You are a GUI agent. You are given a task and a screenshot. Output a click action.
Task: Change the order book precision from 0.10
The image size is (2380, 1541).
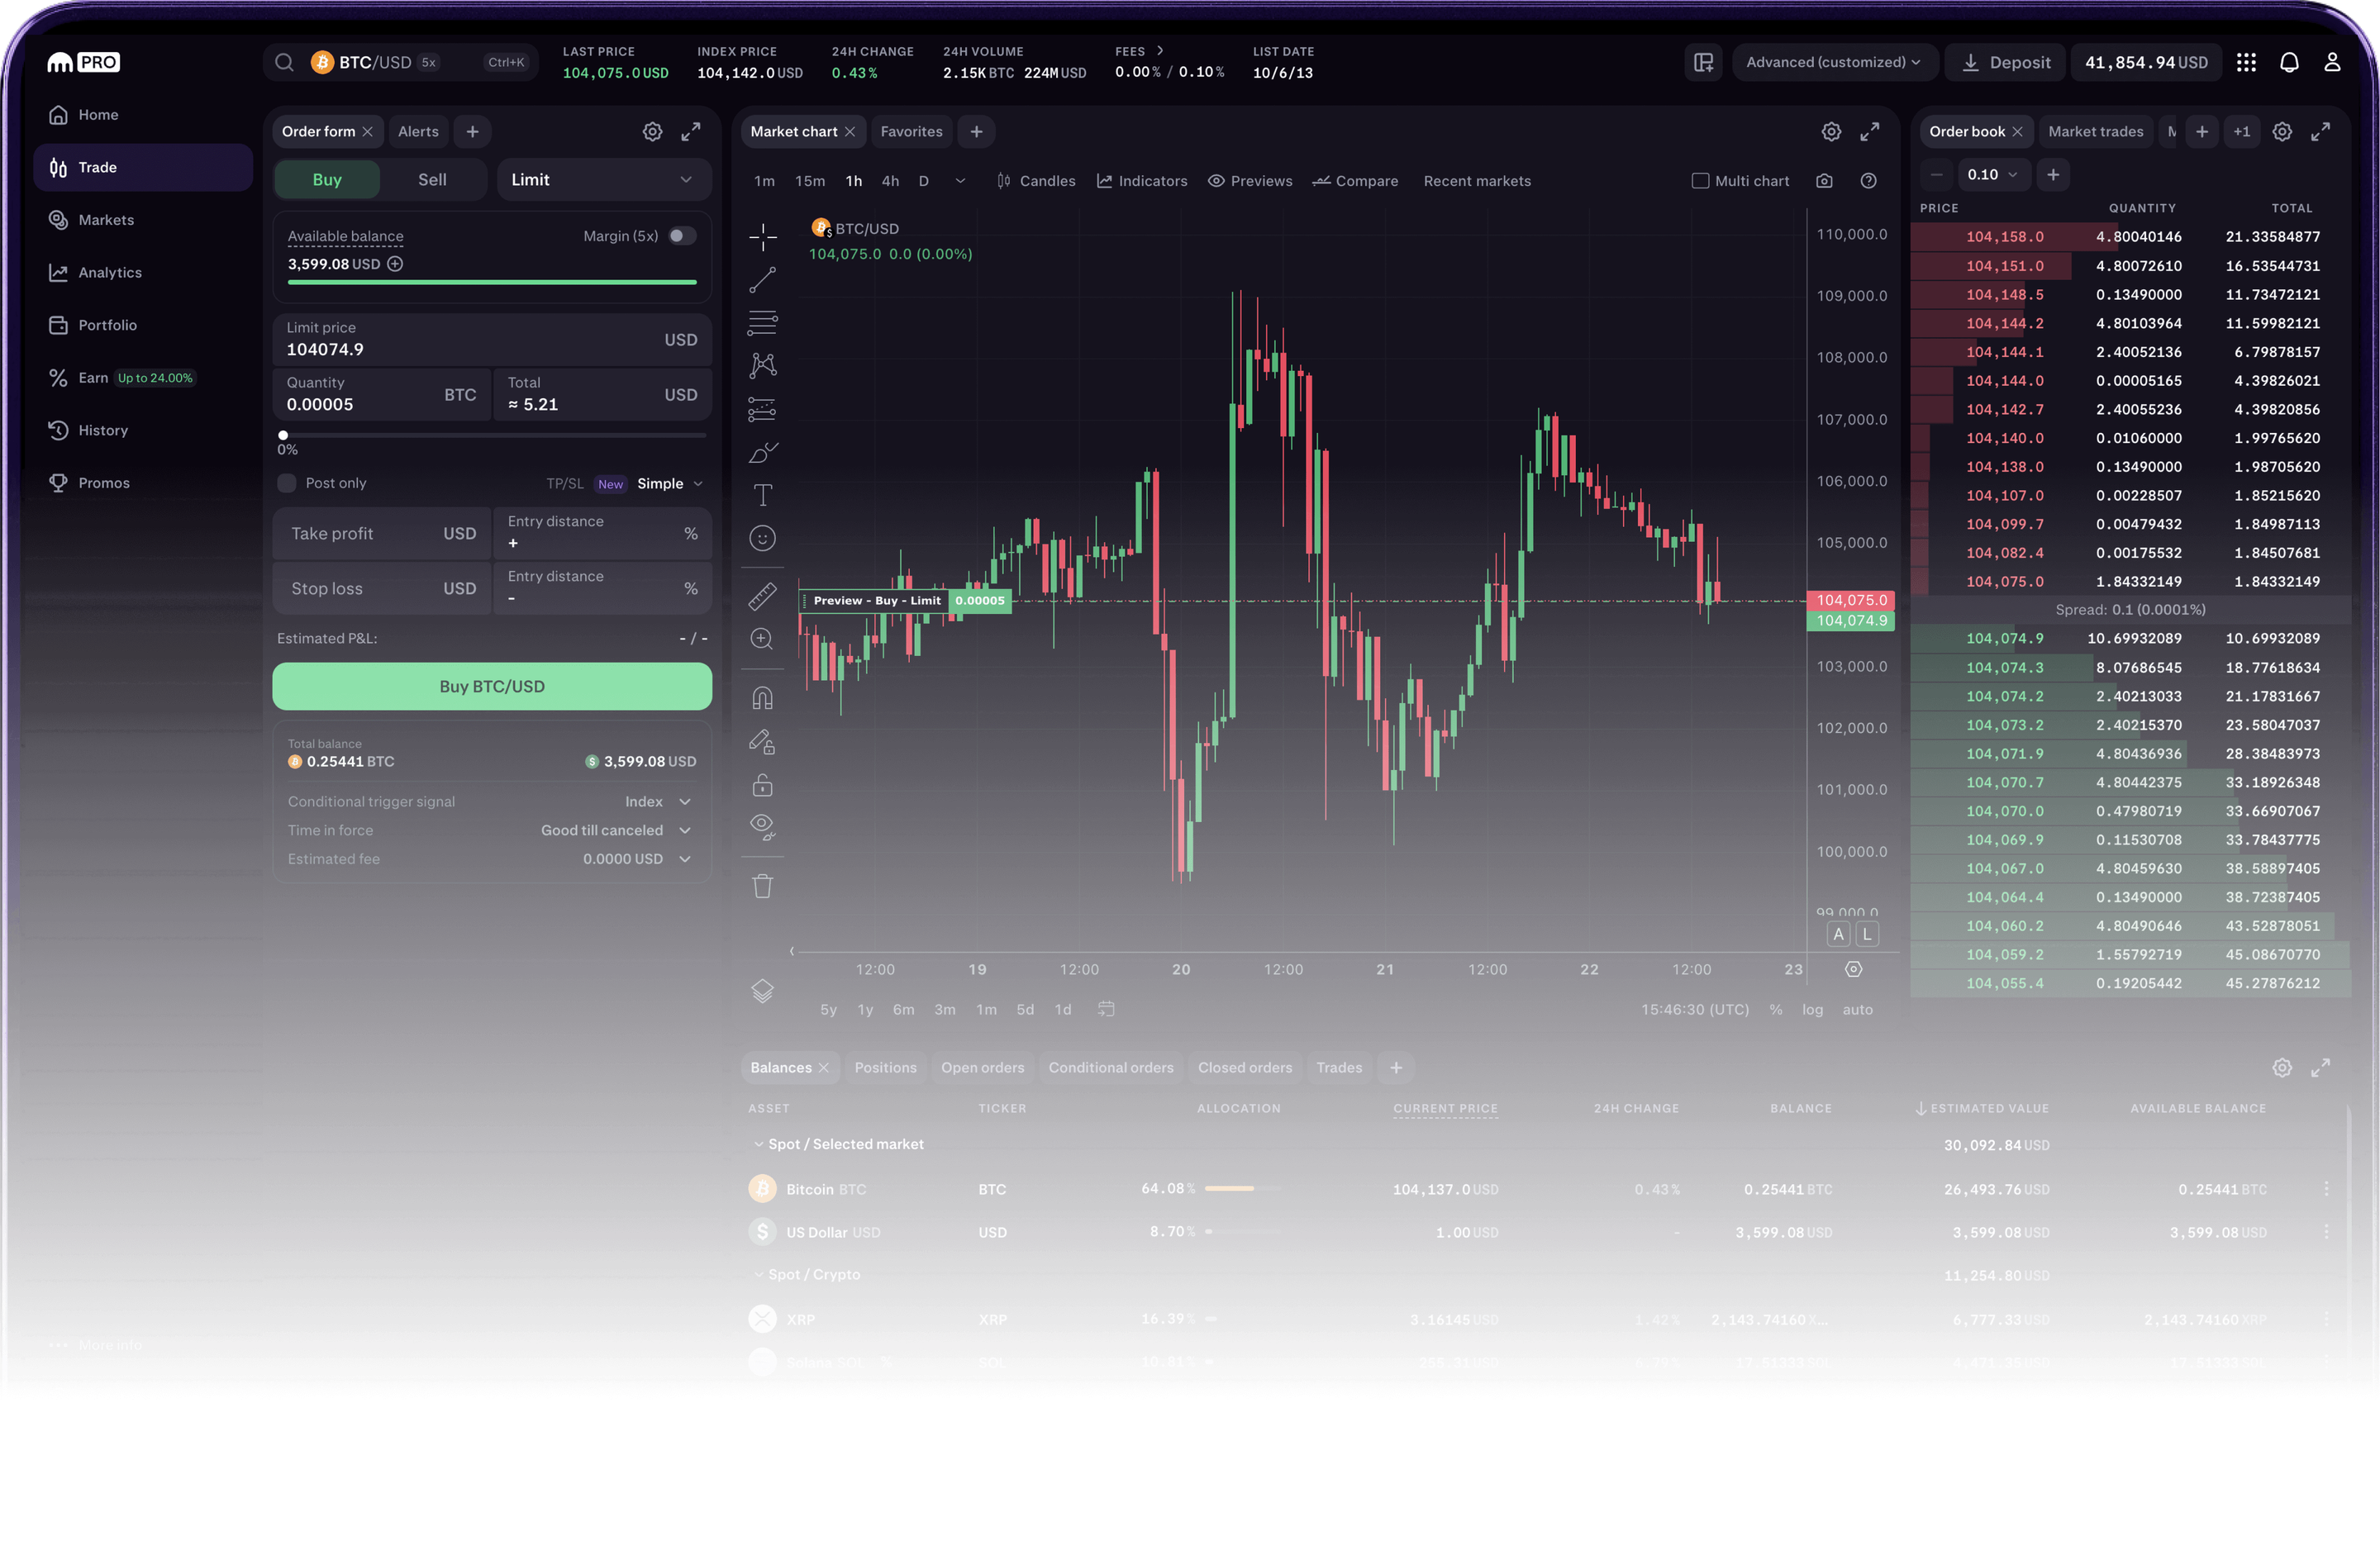[x=1993, y=174]
